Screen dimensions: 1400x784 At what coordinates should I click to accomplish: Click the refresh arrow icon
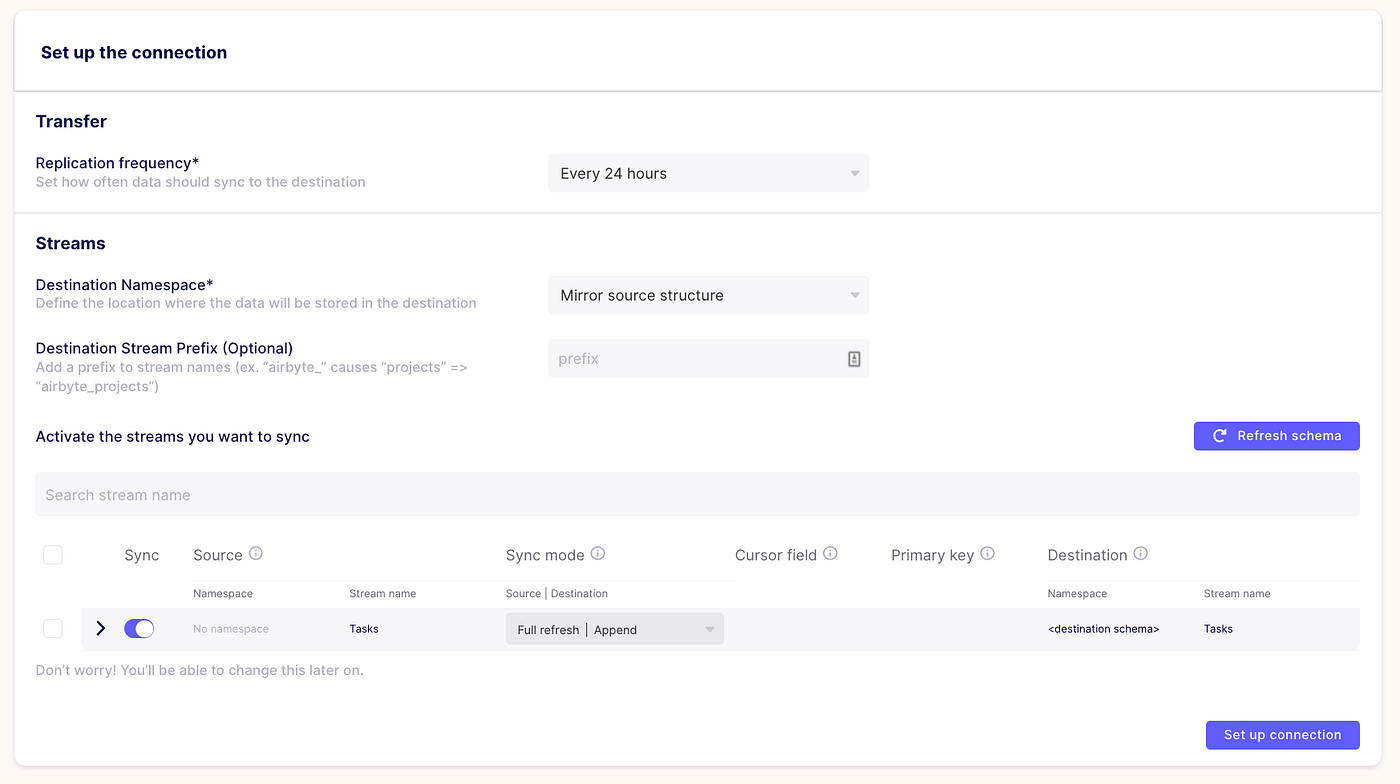coord(1220,436)
